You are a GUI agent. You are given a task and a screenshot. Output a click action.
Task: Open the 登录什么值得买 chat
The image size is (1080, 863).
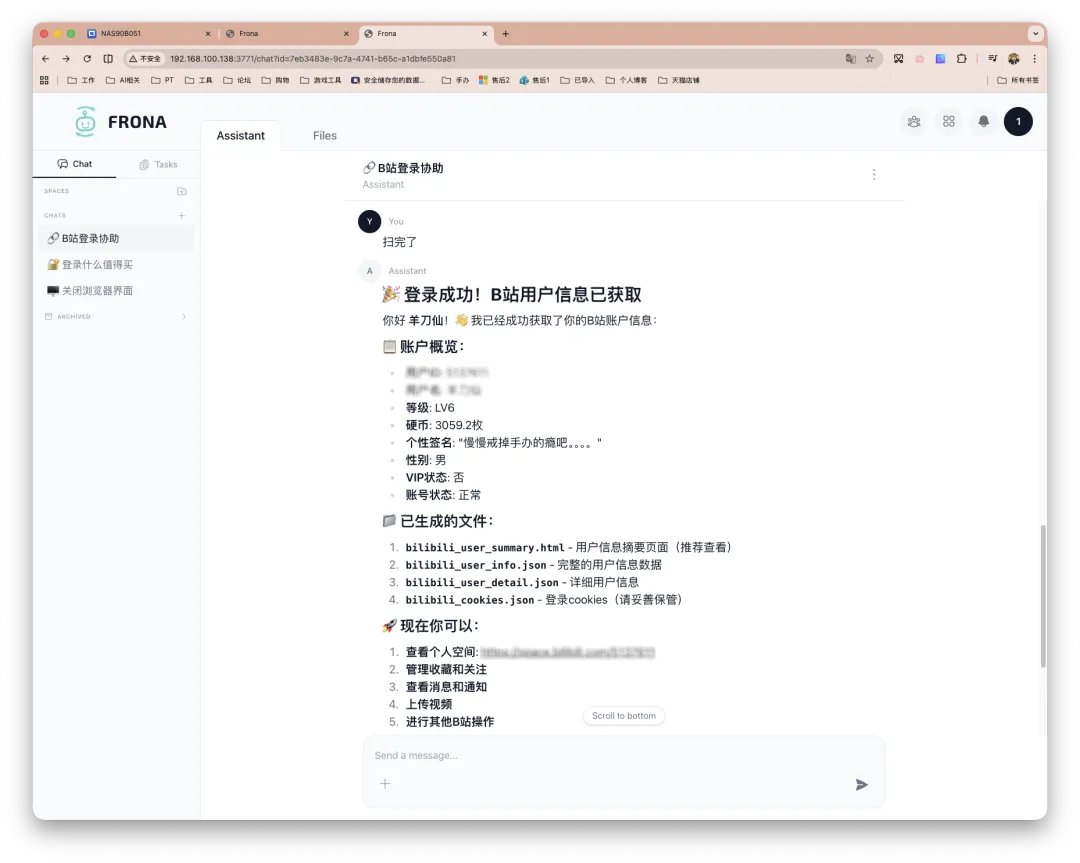coord(116,264)
